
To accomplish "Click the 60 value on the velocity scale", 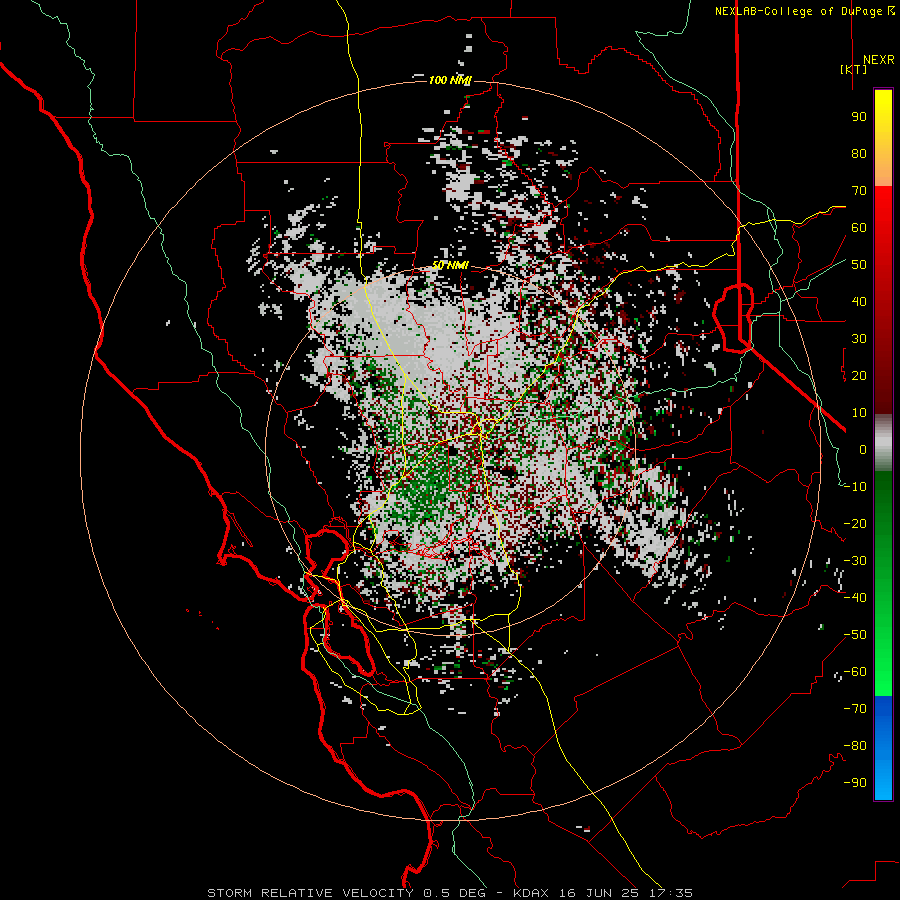I will click(x=859, y=228).
